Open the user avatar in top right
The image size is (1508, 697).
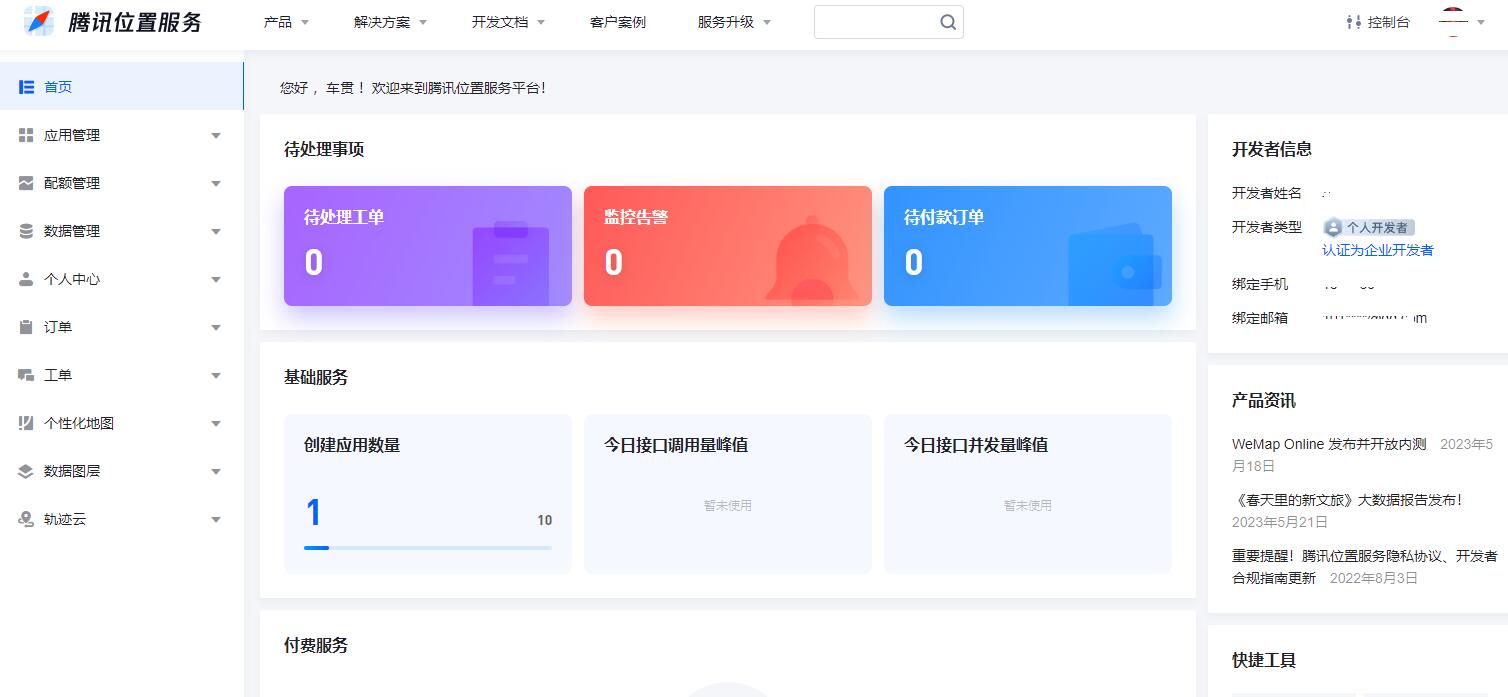click(x=1453, y=21)
